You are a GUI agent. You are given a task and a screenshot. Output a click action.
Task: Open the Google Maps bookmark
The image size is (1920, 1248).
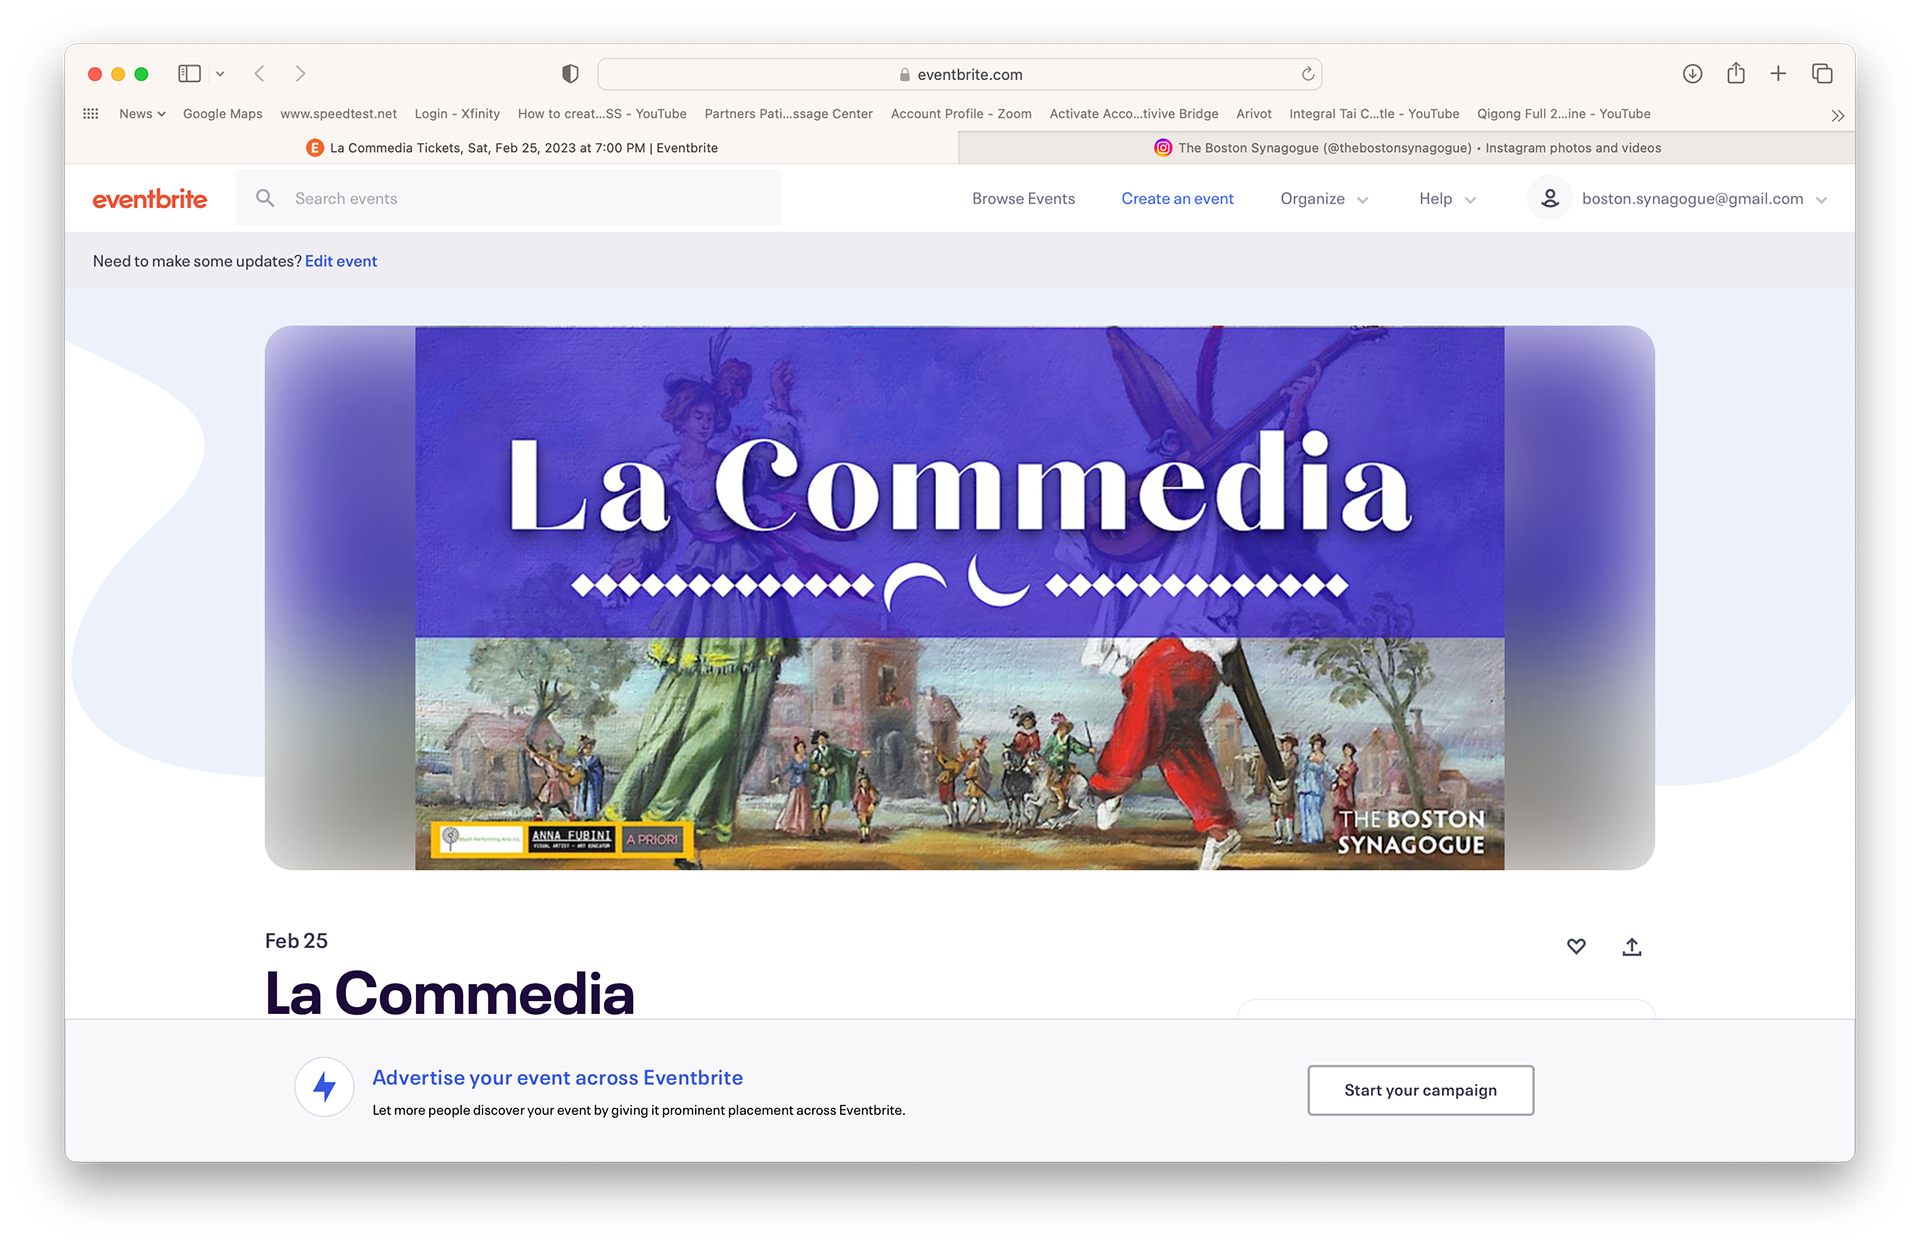click(x=223, y=114)
